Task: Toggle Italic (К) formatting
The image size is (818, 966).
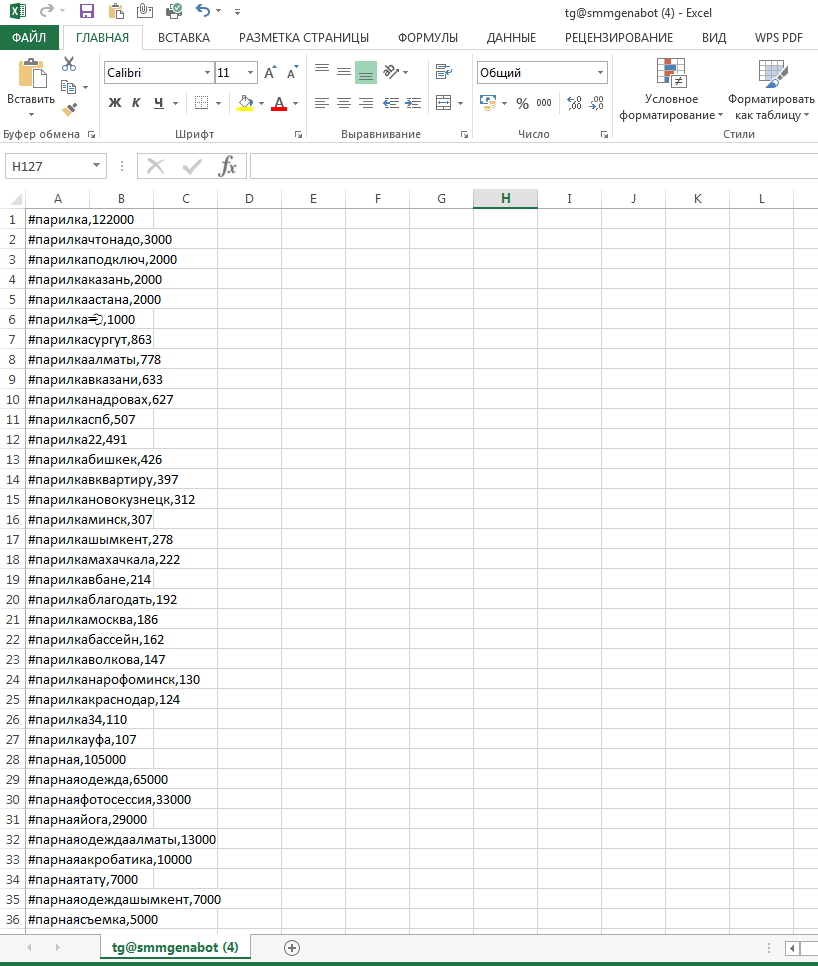Action: [136, 103]
